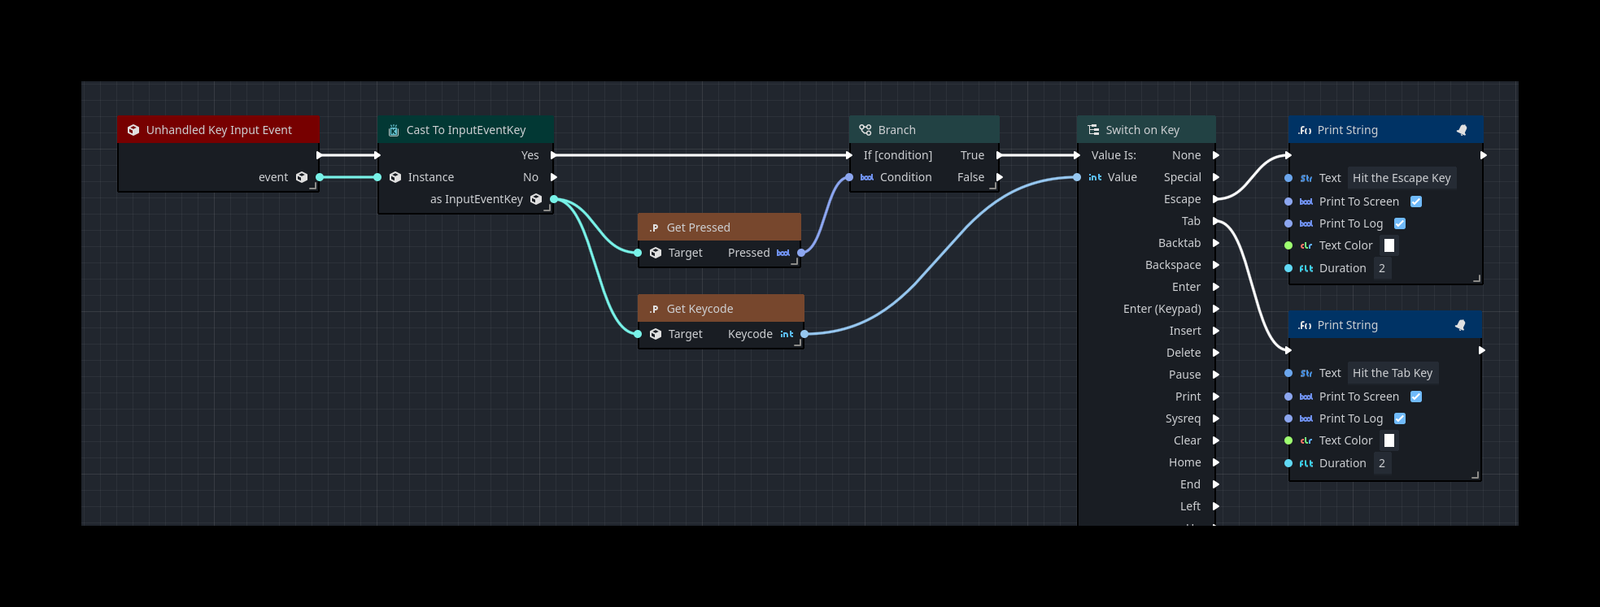Click the bell icon on the Tab Print String node
The width and height of the screenshot is (1600, 607).
(x=1460, y=325)
